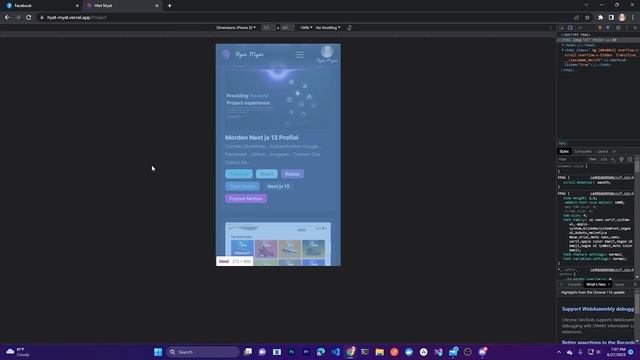Reload the page with browser refresh button
The height and width of the screenshot is (360, 640).
29,18
